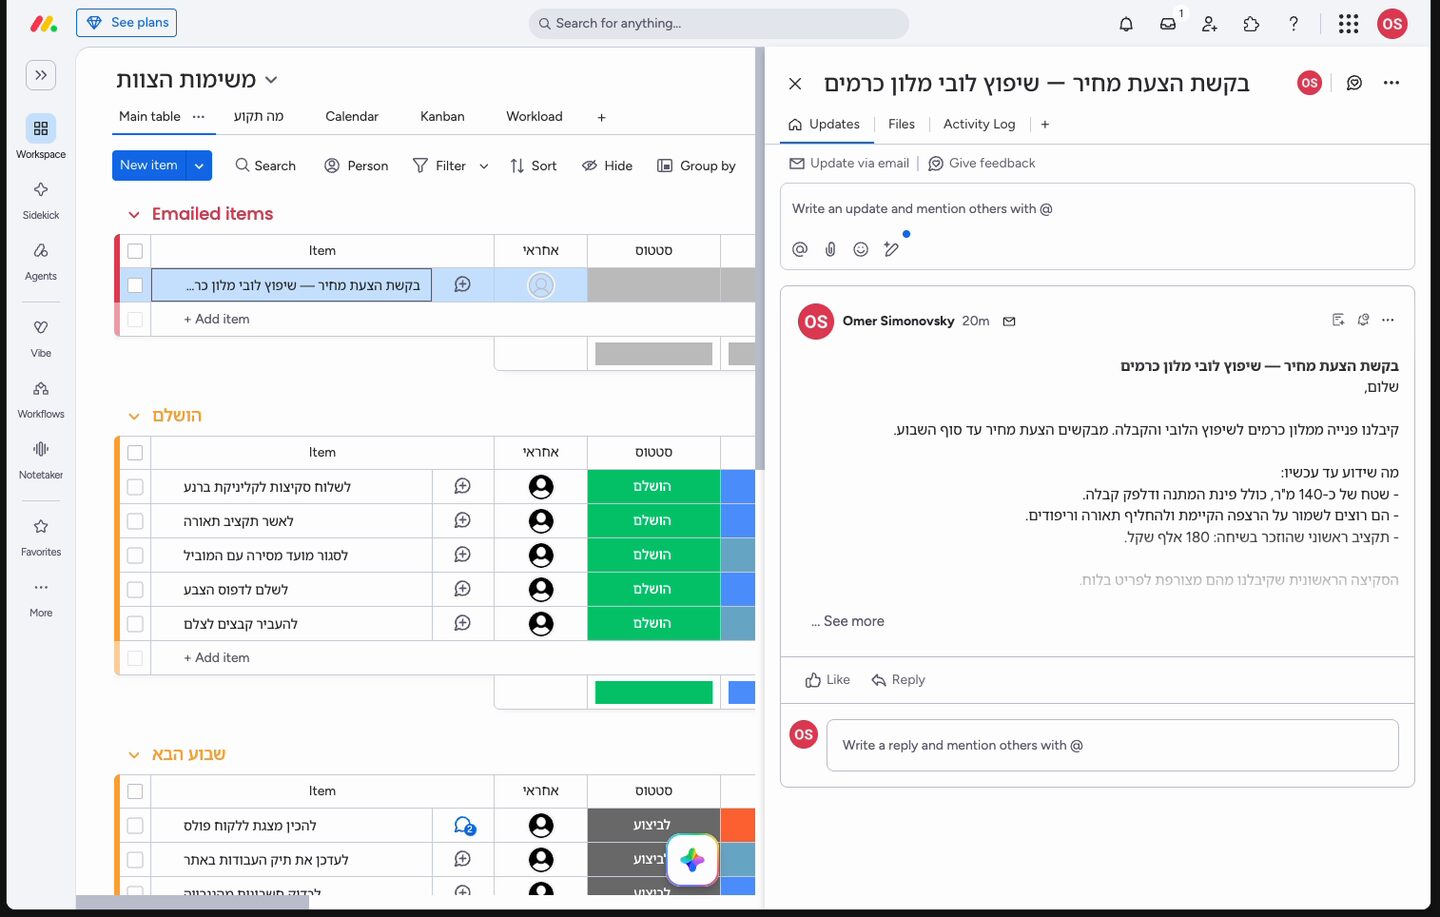Viewport: 1440px width, 917px height.
Task: Open the Files tab in item panel
Action: coord(901,124)
